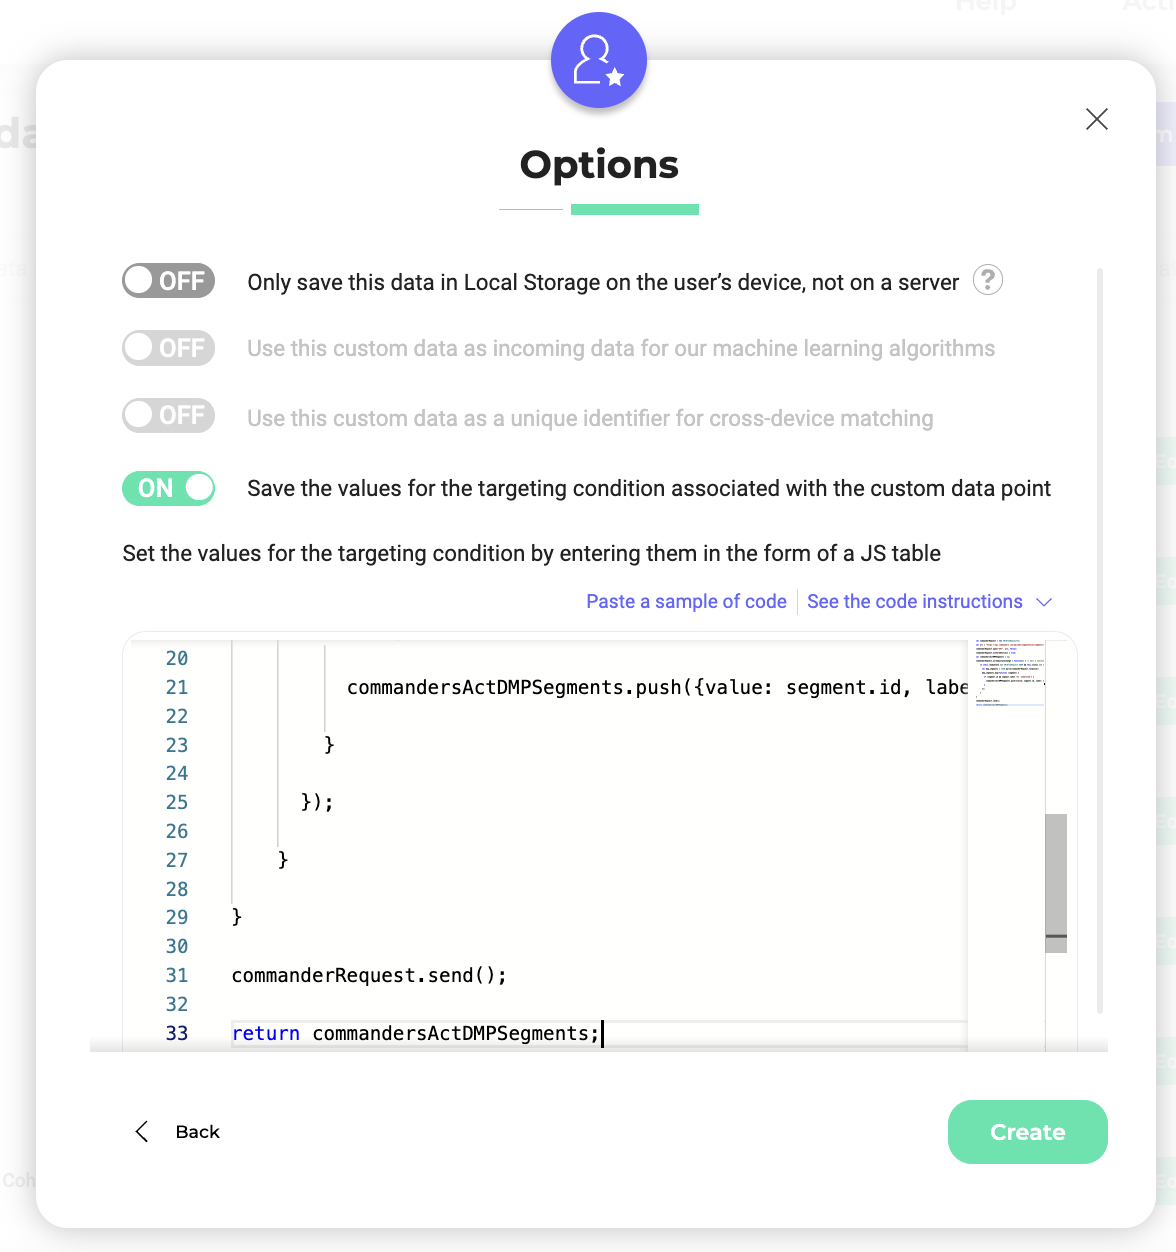Click the chevron beside code instructions
1176x1252 pixels.
[x=1044, y=602]
